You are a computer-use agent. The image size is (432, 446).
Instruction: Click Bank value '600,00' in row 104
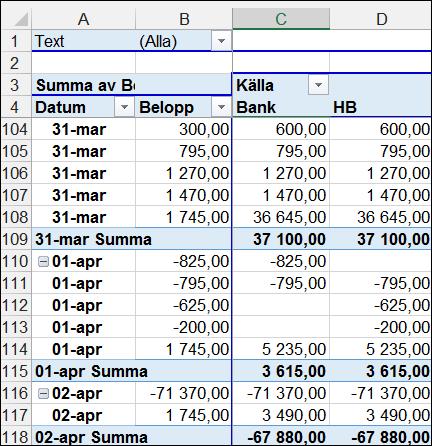click(281, 129)
